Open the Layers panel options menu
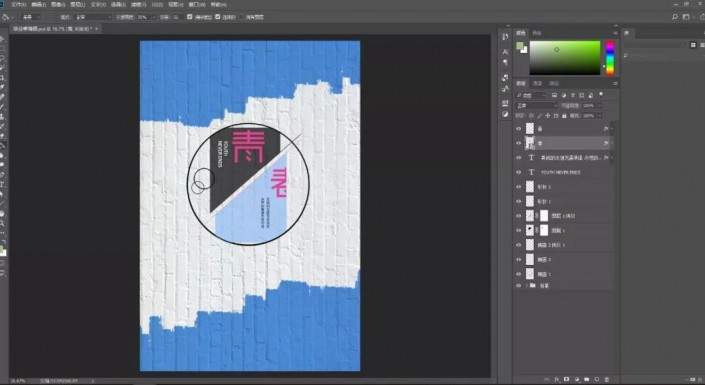Screen dimensions: 705x385 pyautogui.click(x=615, y=83)
